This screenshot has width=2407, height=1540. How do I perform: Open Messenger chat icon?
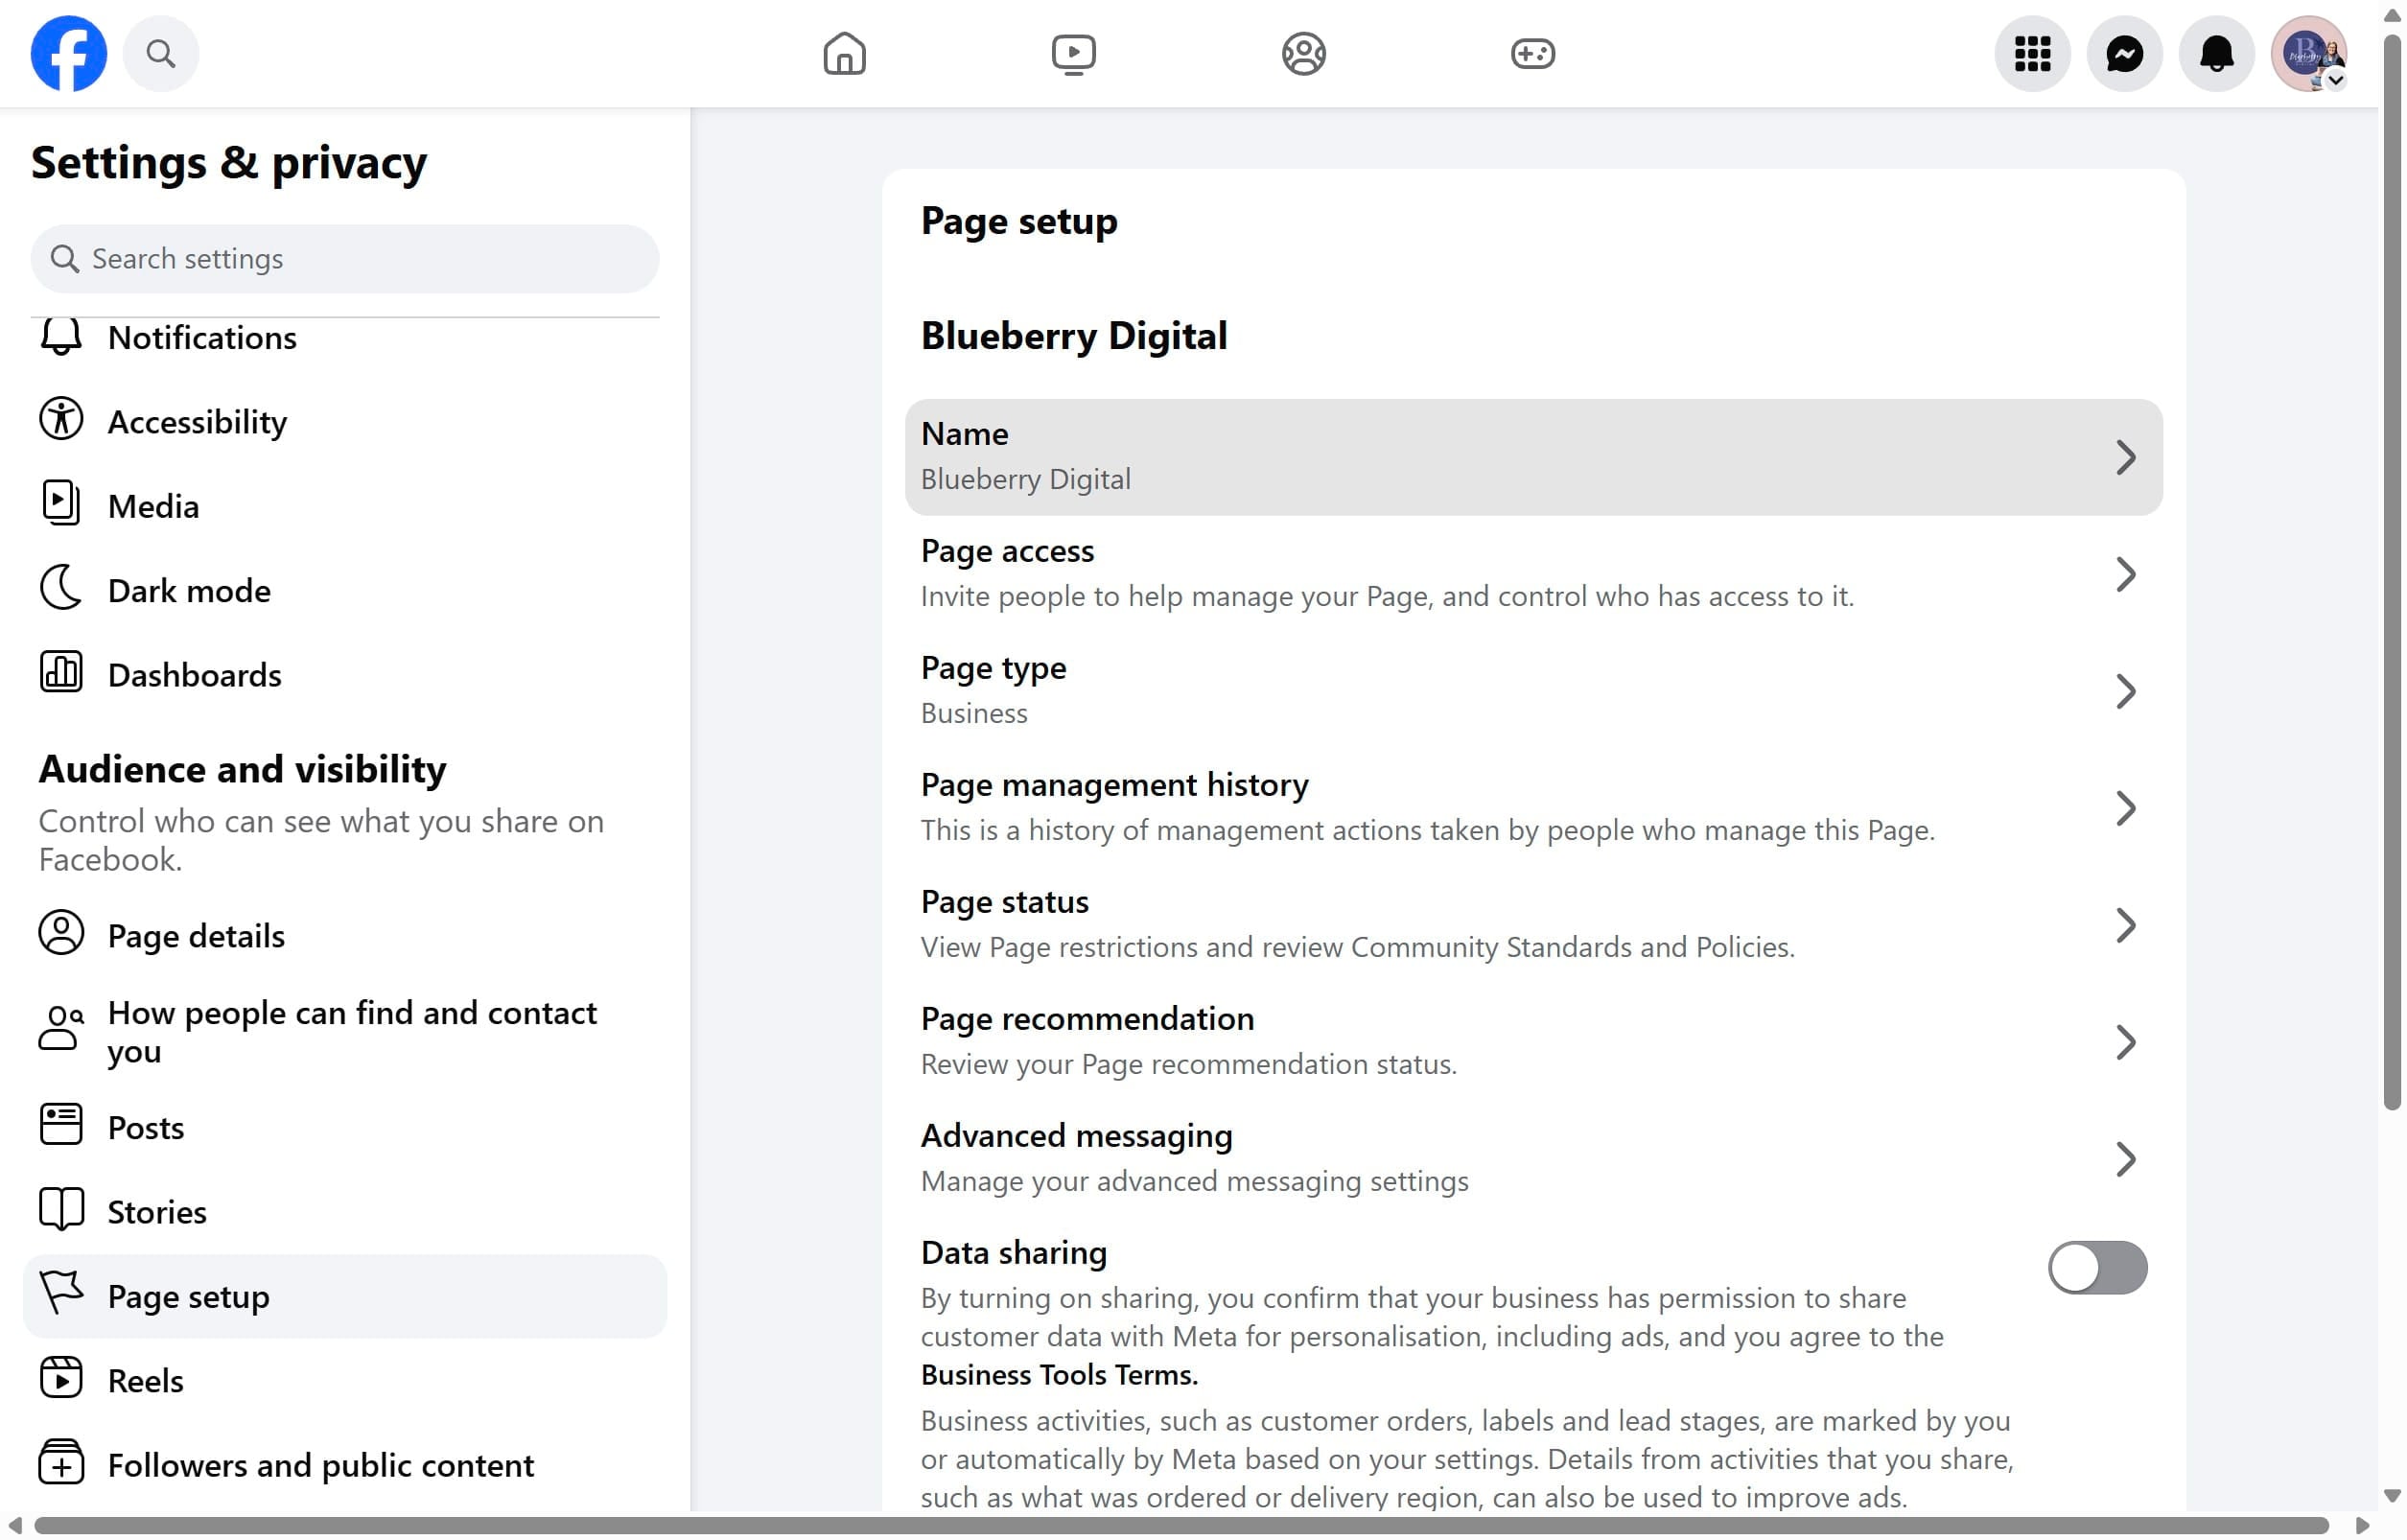click(x=2124, y=53)
